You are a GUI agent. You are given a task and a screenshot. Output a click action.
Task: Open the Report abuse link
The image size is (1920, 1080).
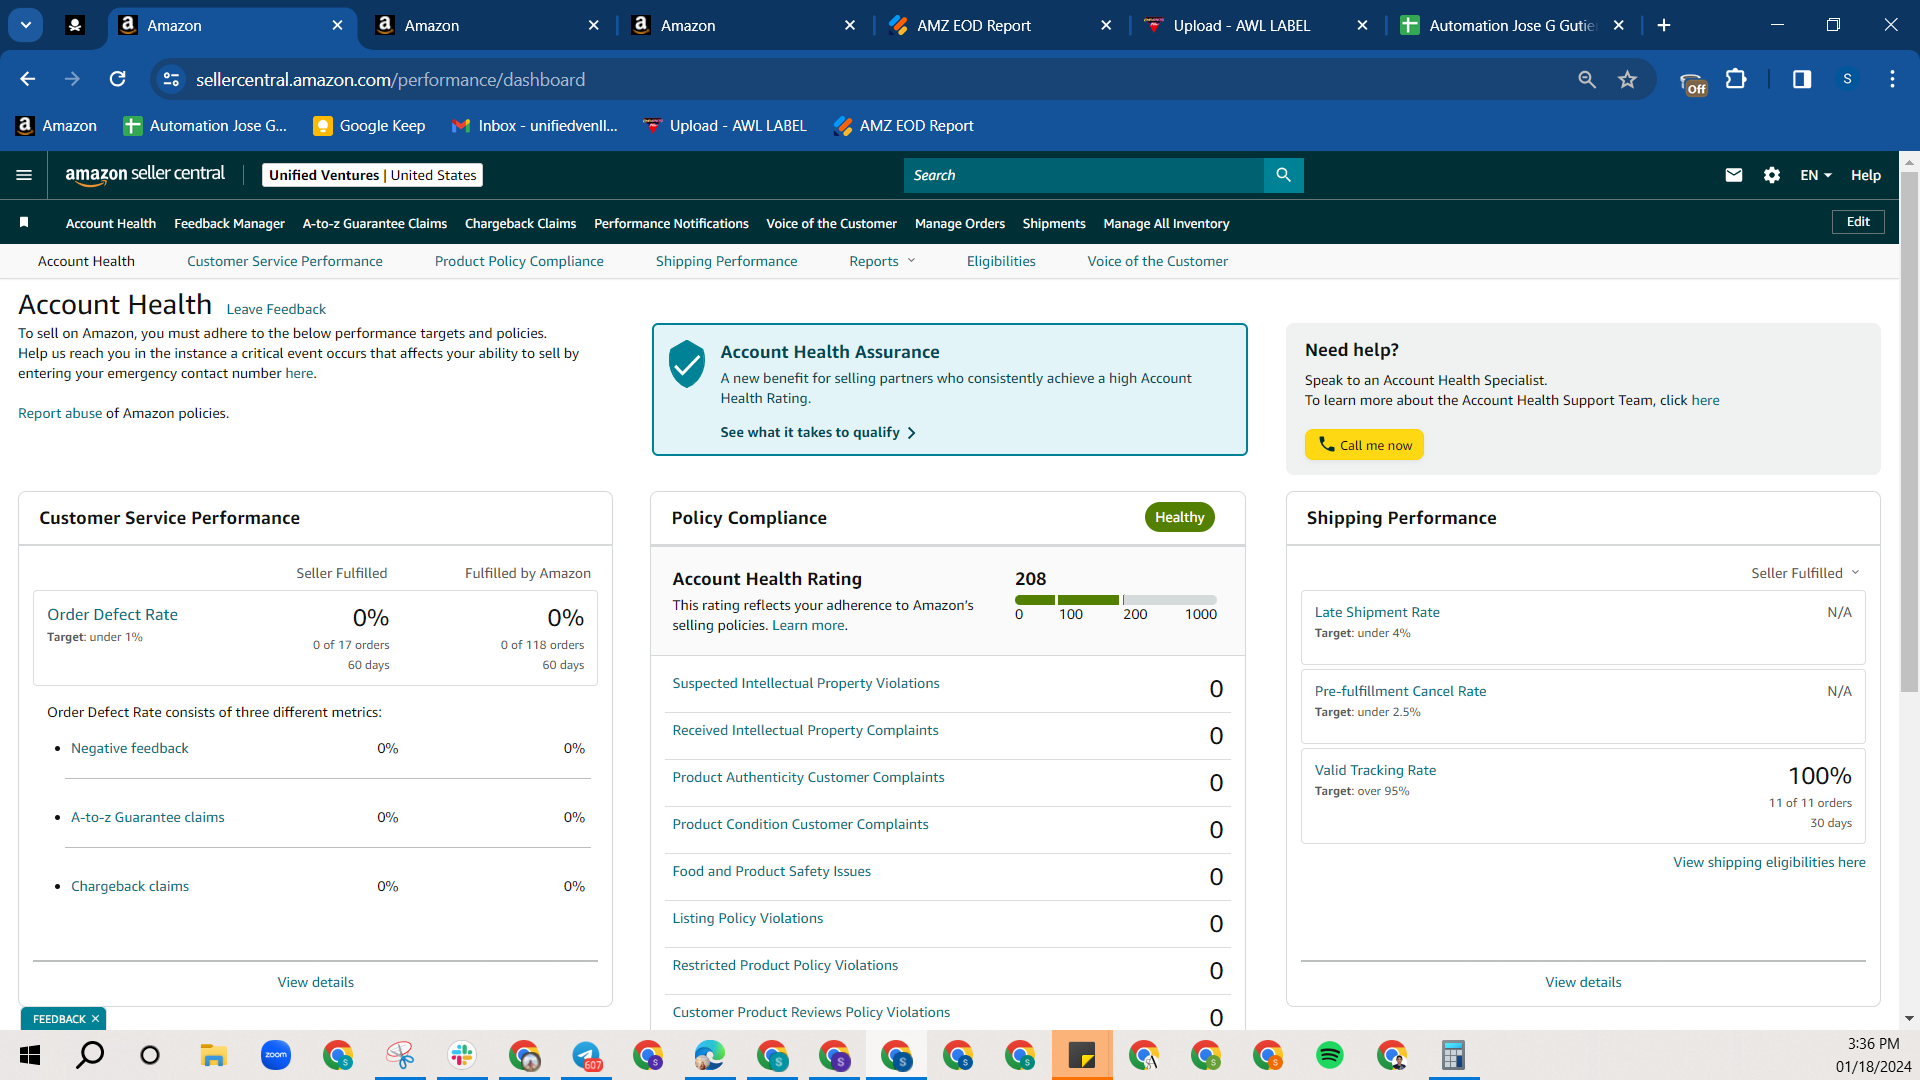(x=60, y=413)
